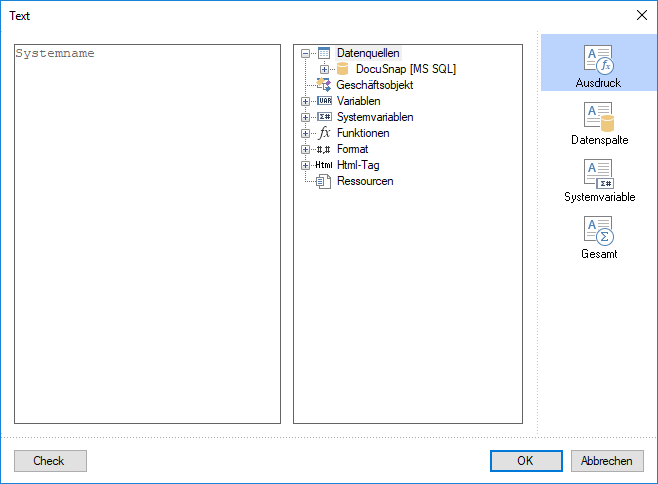Select the Datenquellen tree label

tap(368, 53)
